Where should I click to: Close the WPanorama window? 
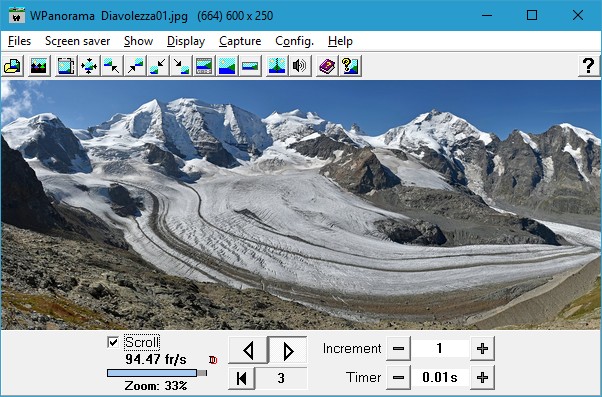tap(578, 15)
